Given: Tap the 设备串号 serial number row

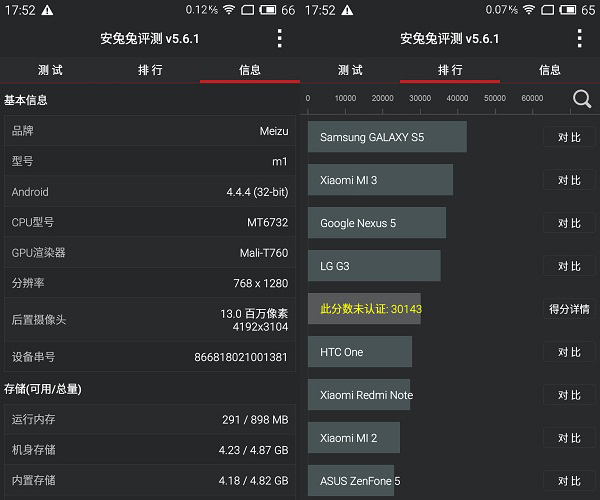Looking at the screenshot, I should 150,357.
